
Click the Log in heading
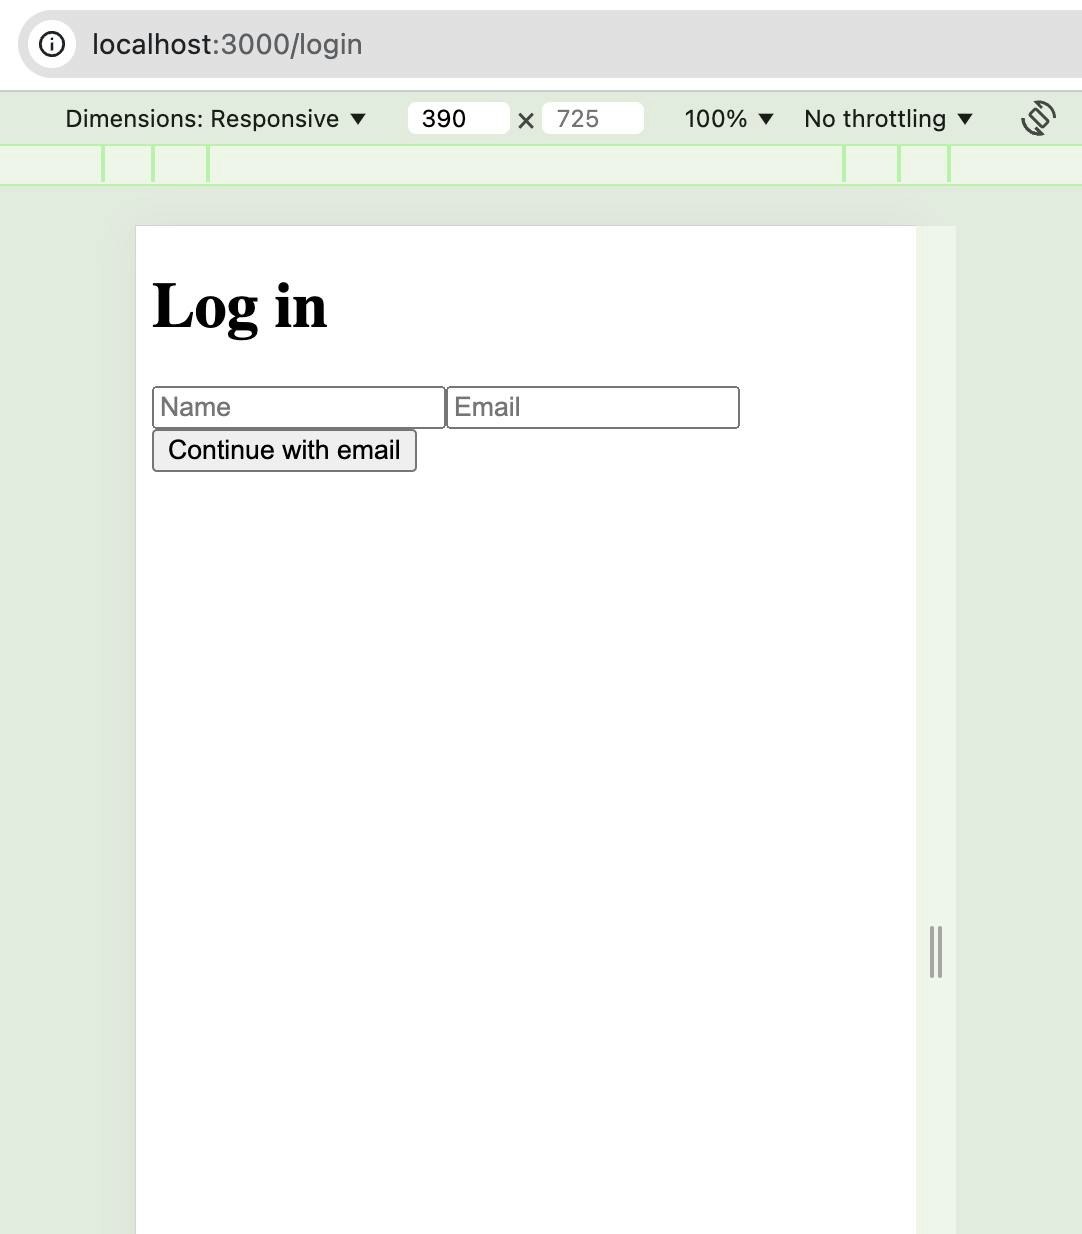240,306
